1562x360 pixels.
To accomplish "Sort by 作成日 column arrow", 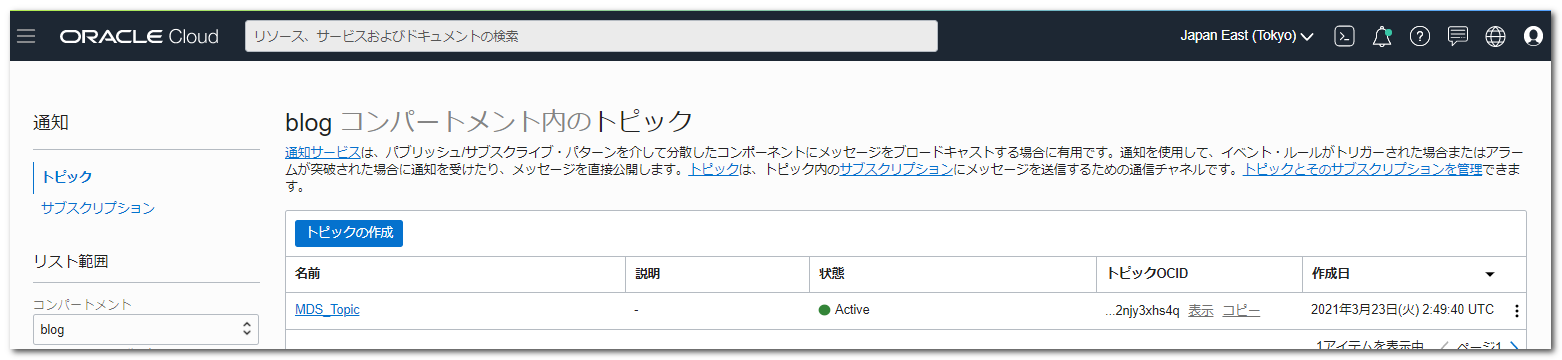I will (x=1490, y=274).
